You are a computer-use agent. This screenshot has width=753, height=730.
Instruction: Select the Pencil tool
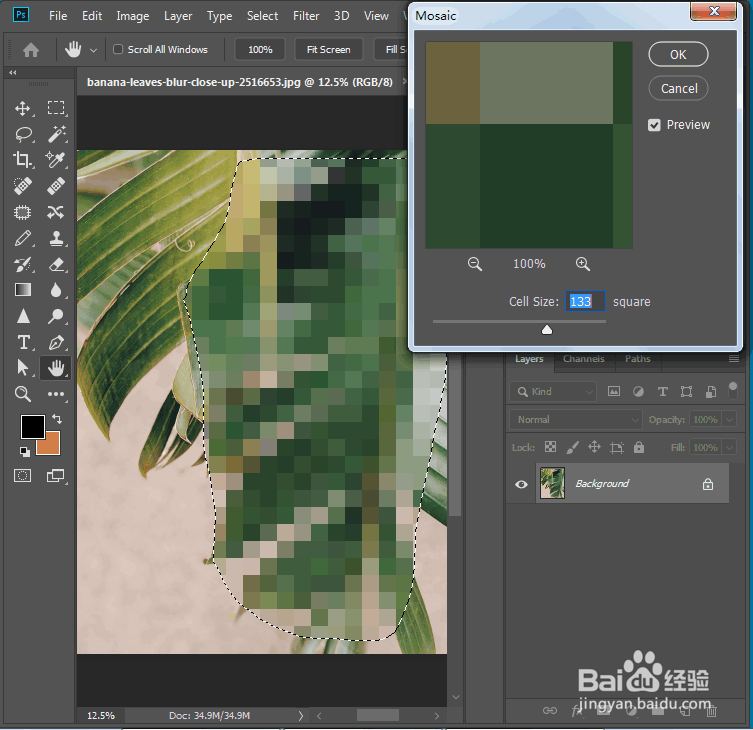pos(23,238)
